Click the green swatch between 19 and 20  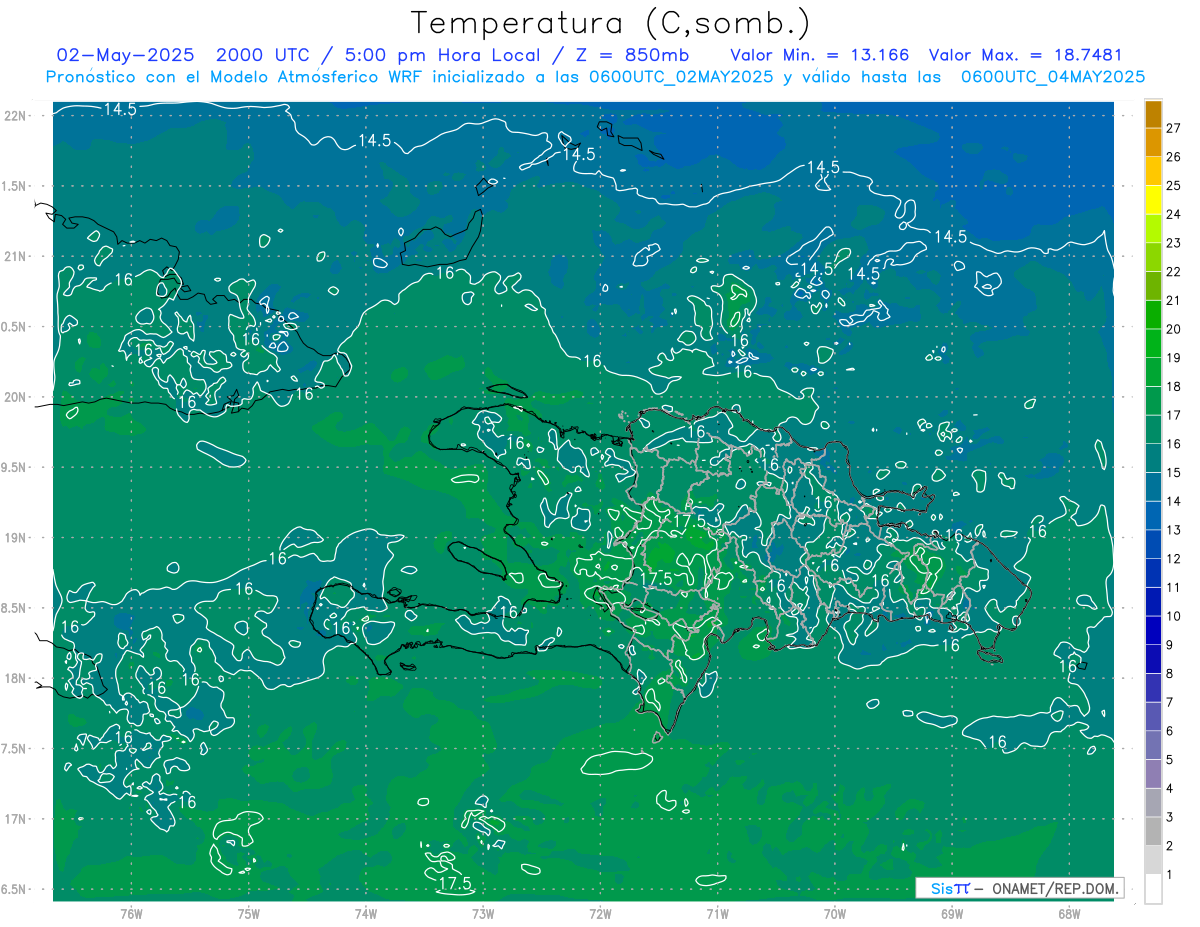1153,343
